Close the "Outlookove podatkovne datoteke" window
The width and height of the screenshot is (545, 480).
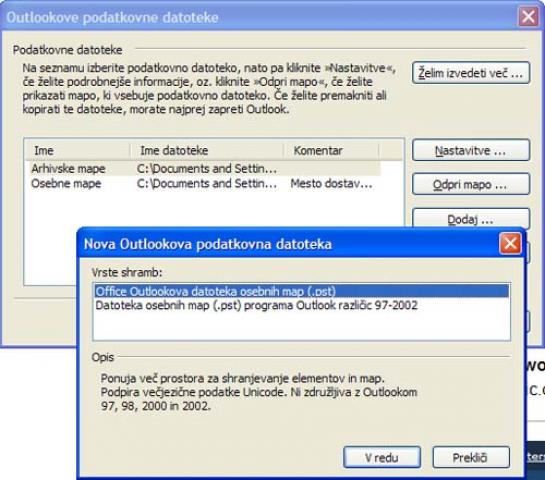(529, 16)
